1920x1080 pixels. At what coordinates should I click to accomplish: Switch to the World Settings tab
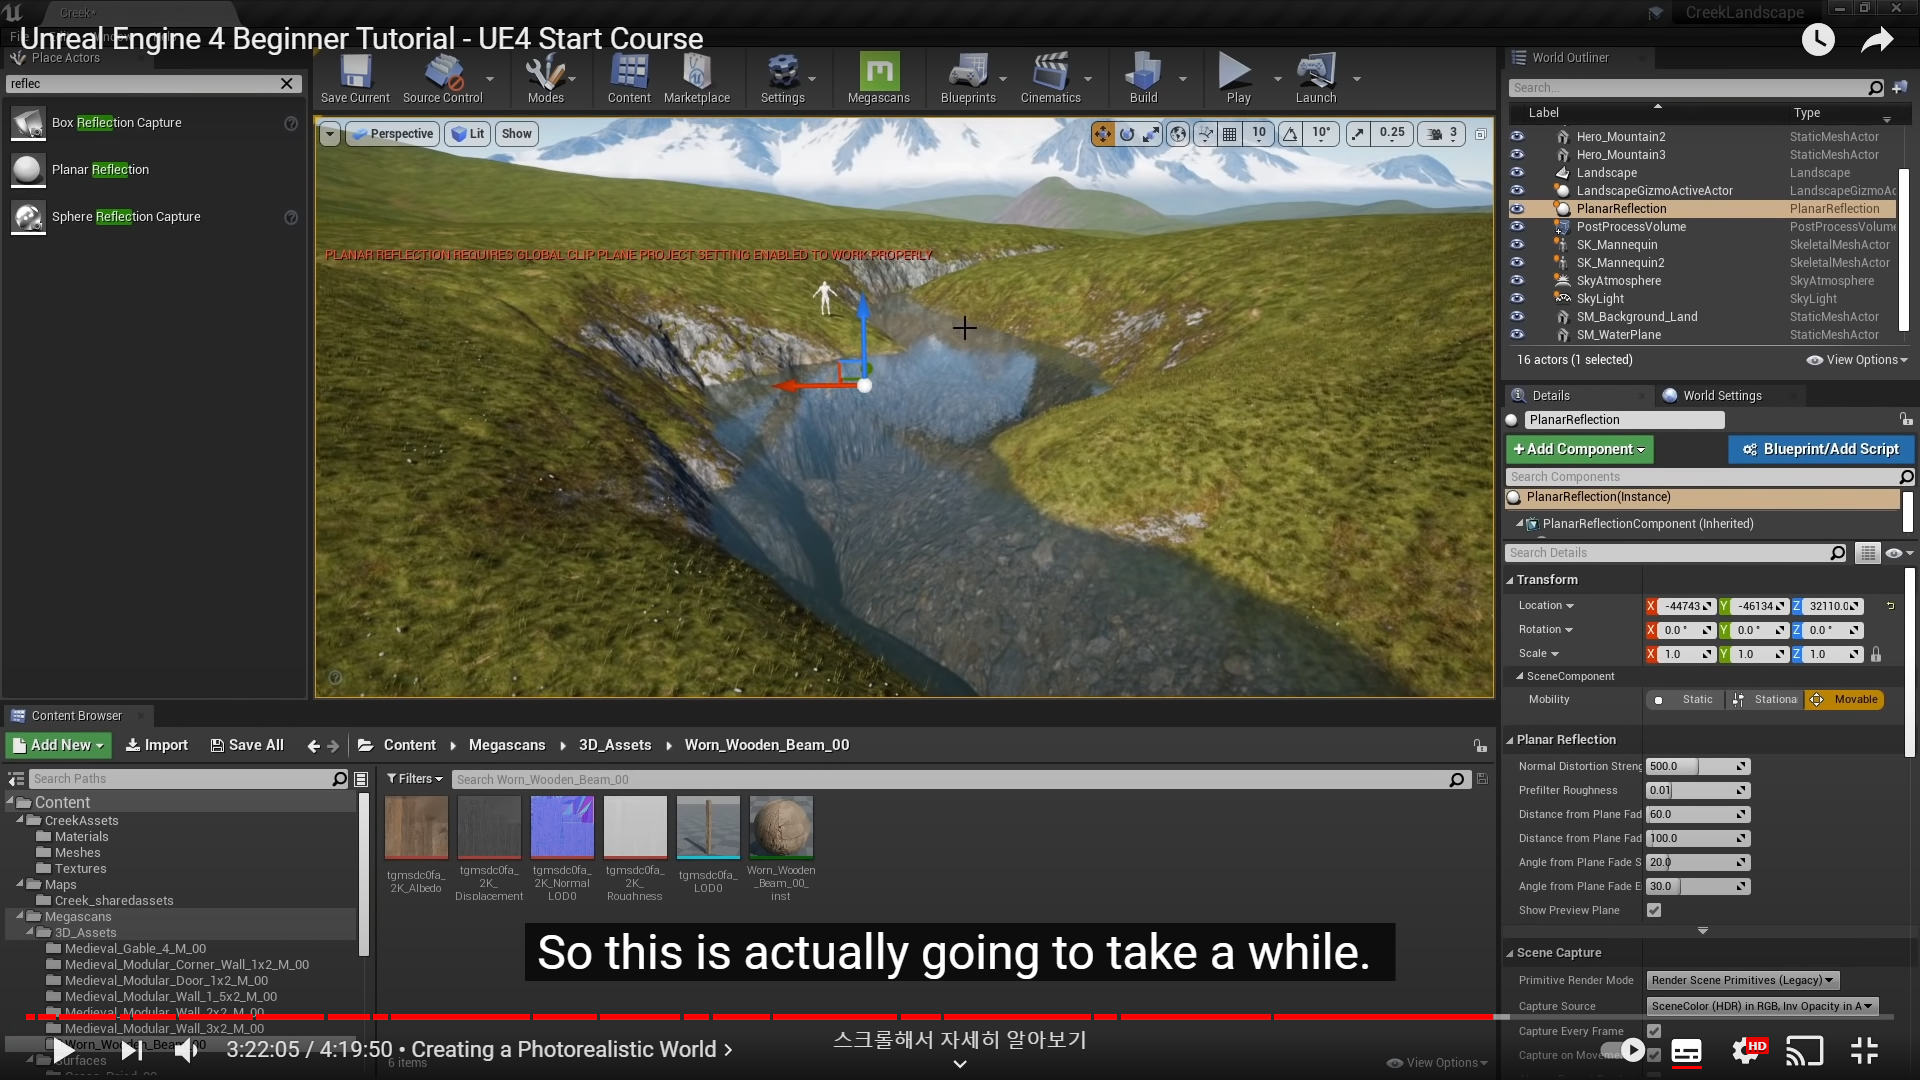(1721, 396)
